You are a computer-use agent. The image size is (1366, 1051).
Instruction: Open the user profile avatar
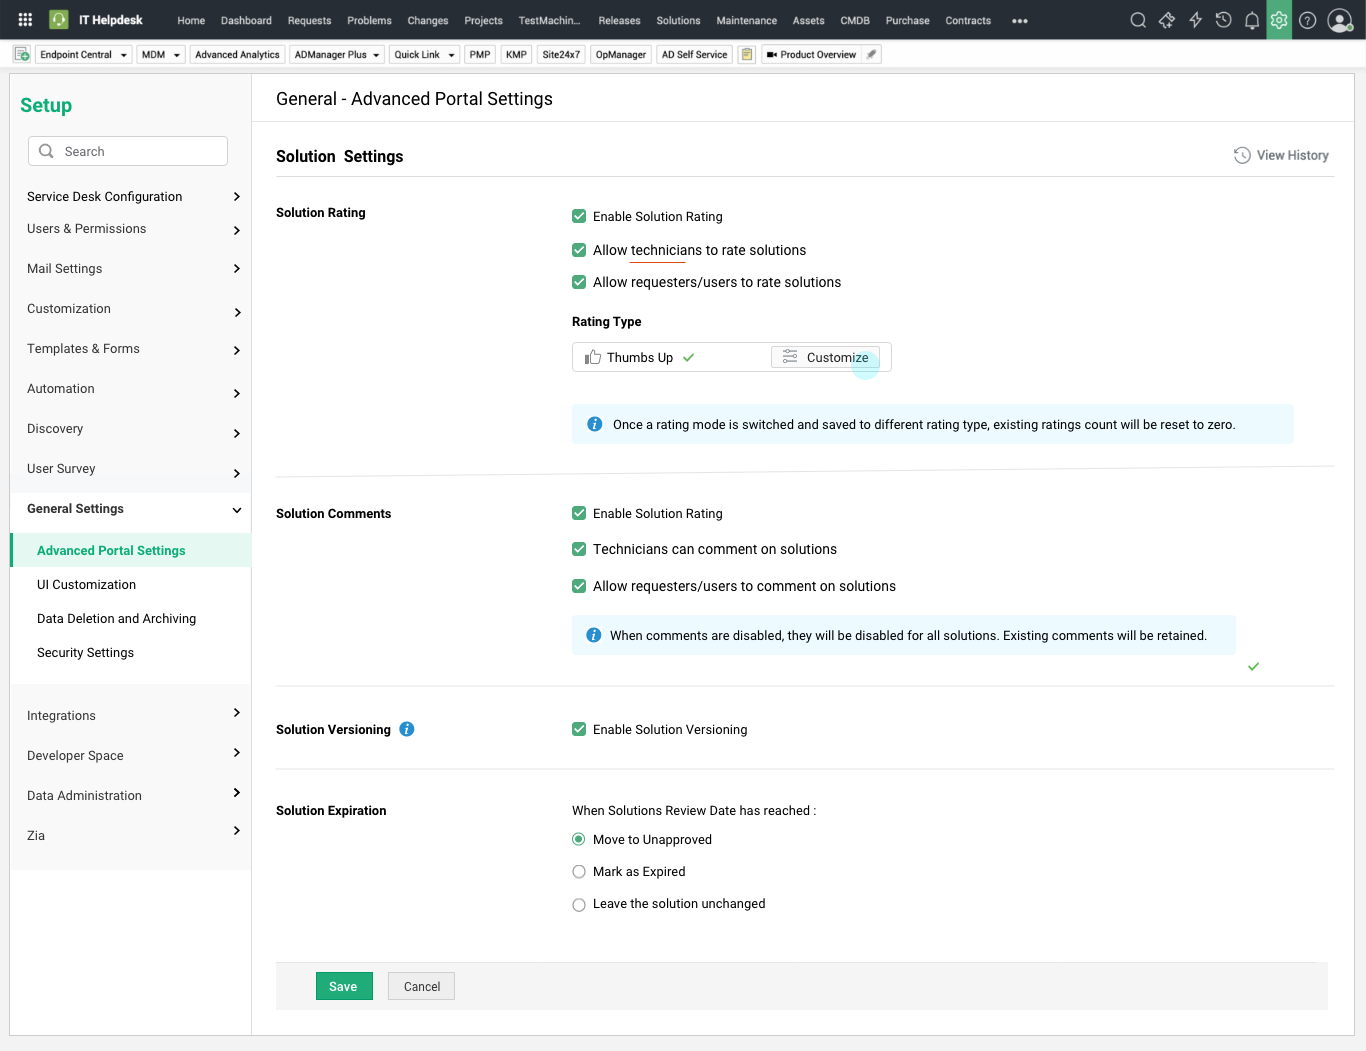(x=1340, y=20)
